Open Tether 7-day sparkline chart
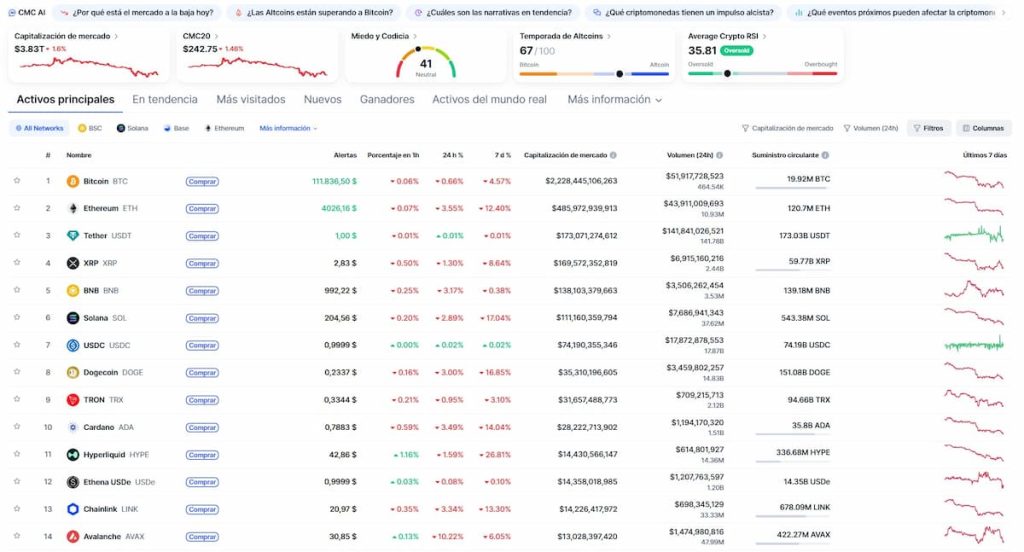Viewport: 1024px width, 552px height. (974, 235)
